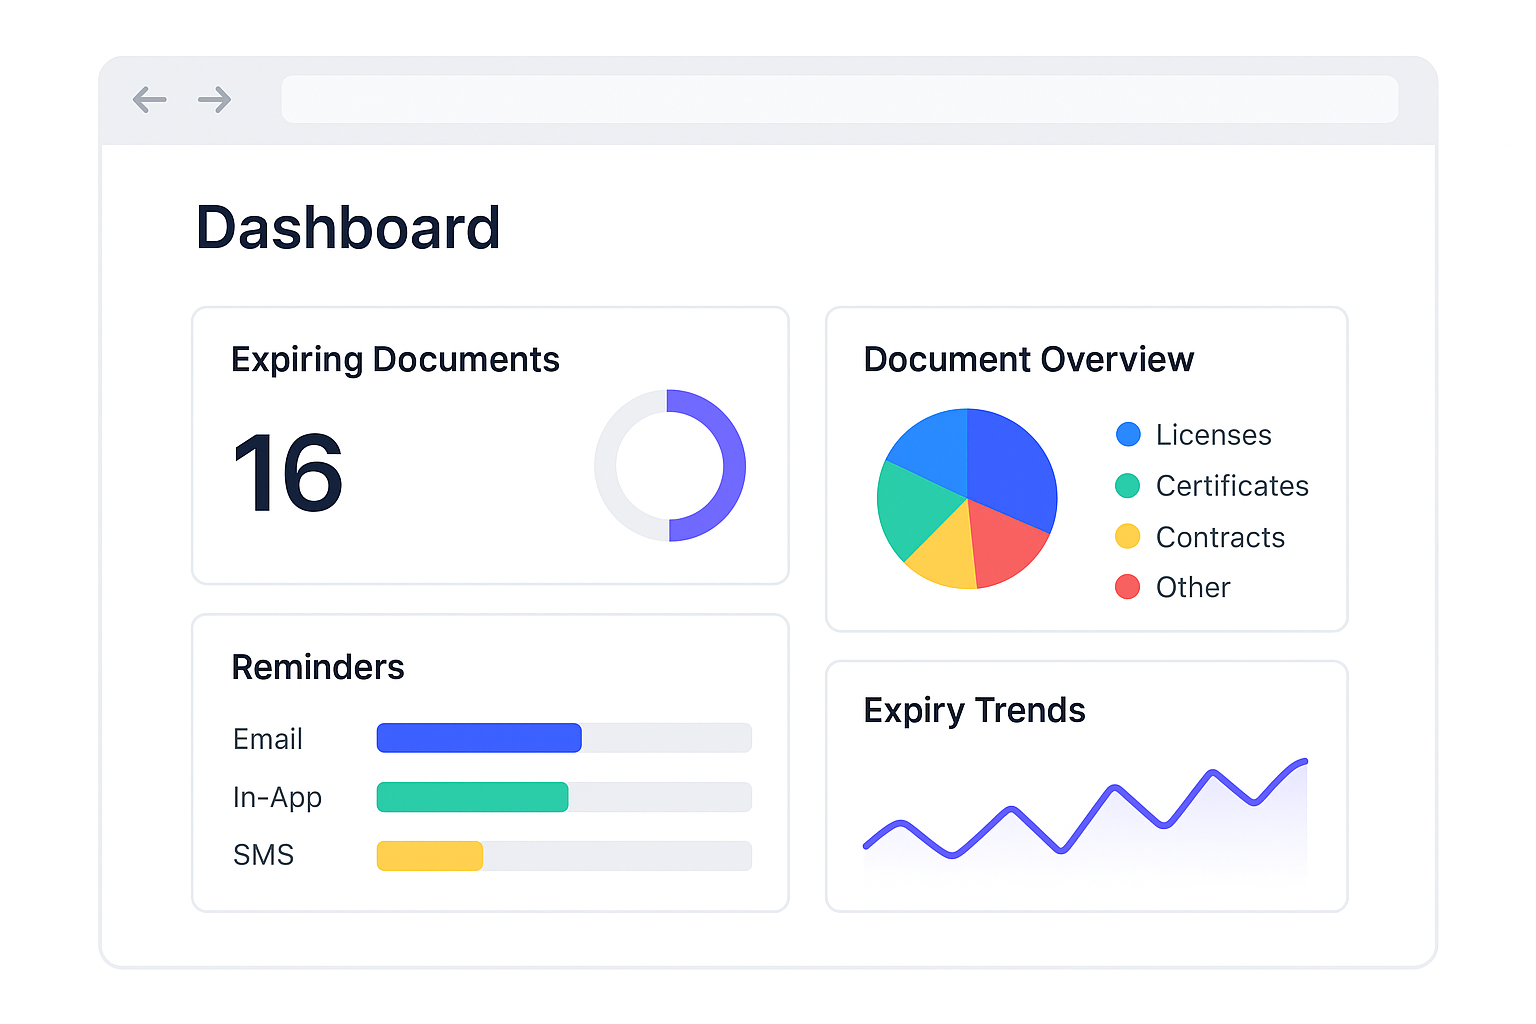
Task: Select the green Certificates legend dot
Action: pos(1128,486)
